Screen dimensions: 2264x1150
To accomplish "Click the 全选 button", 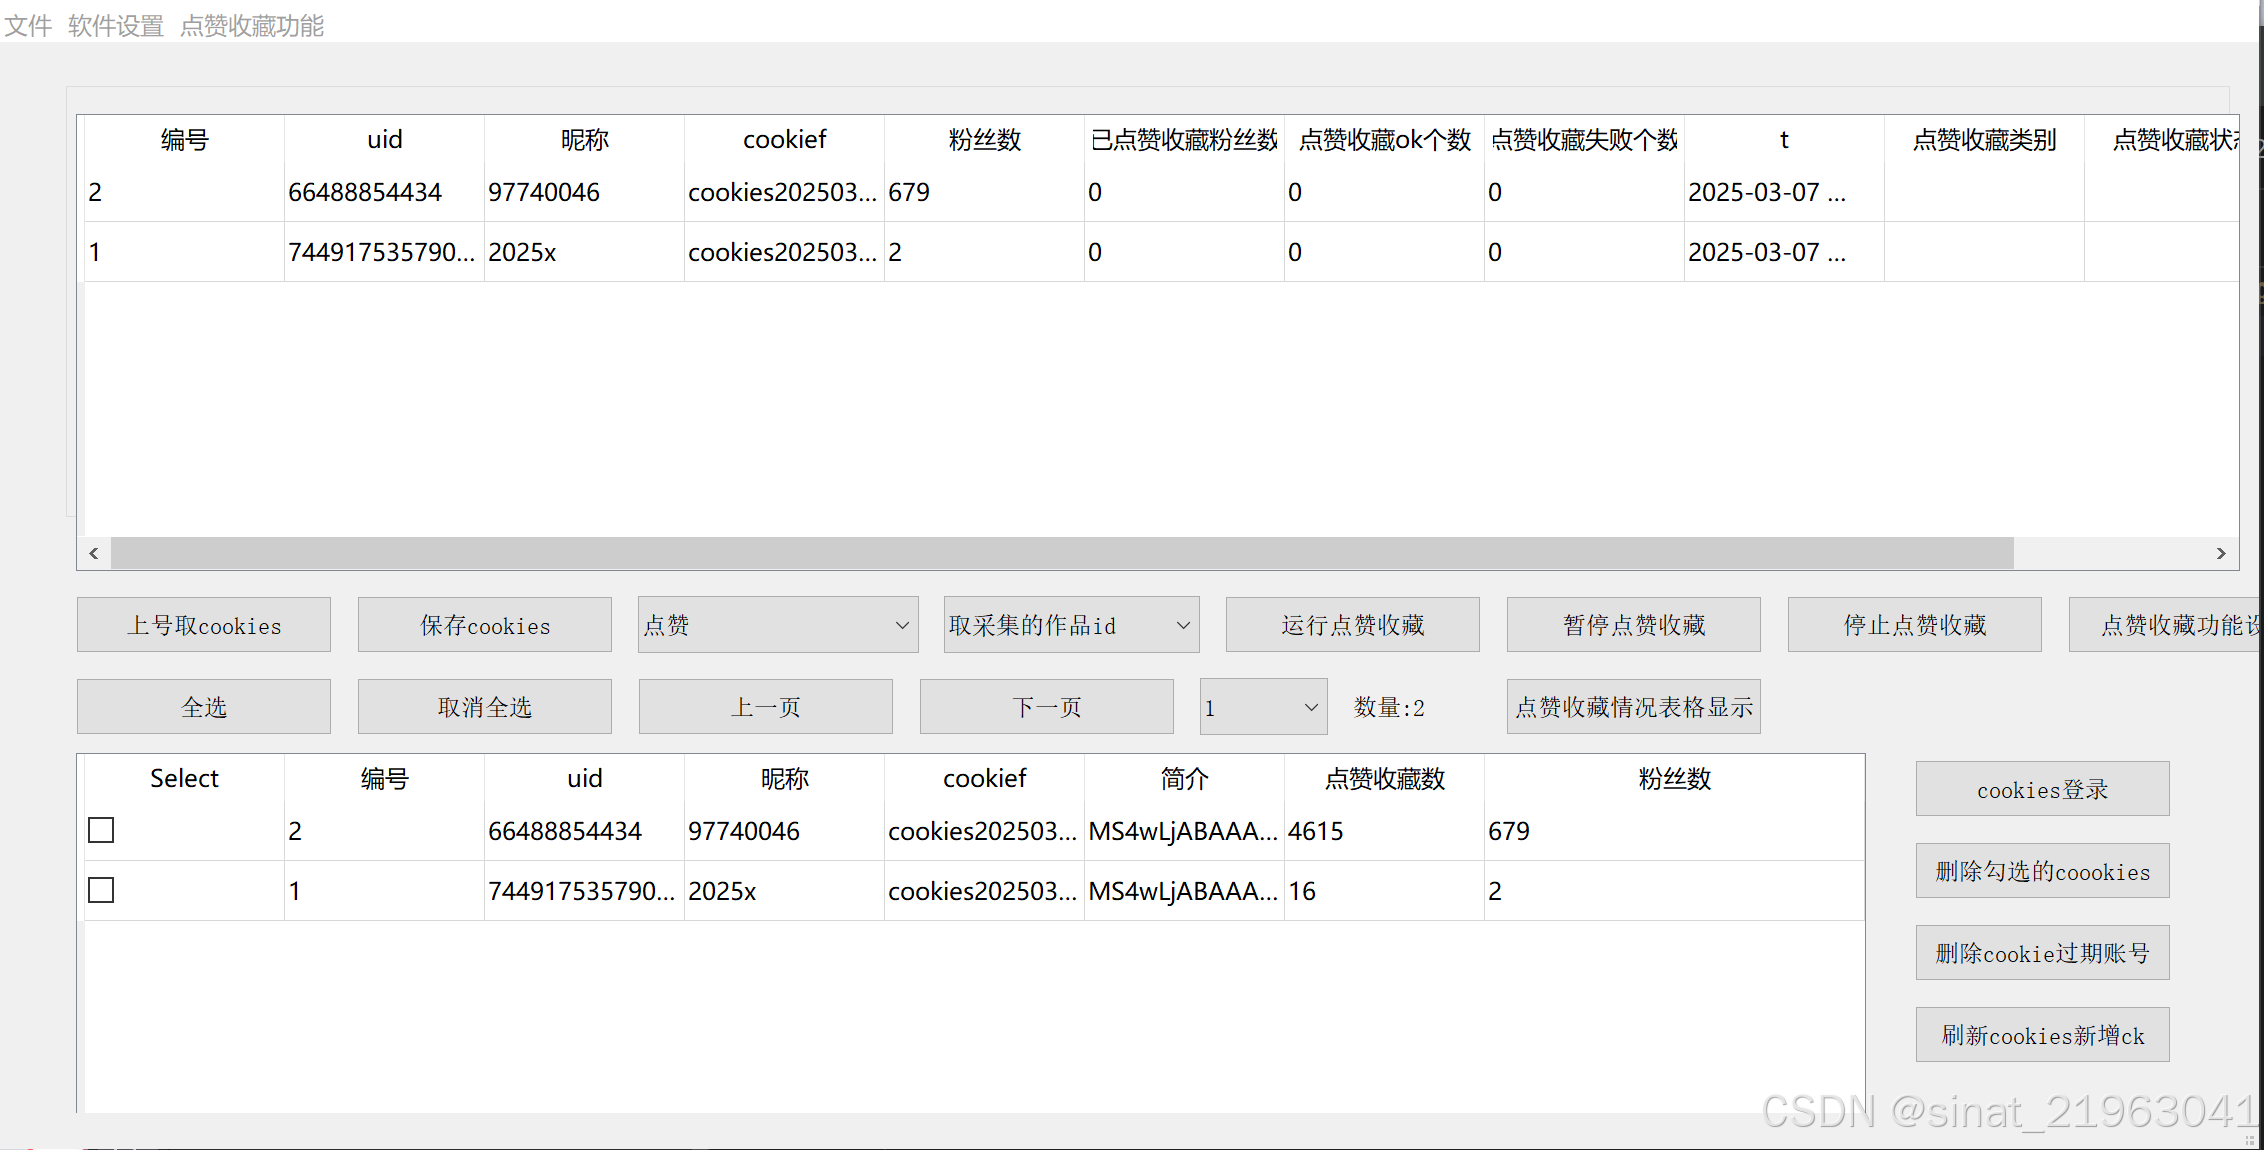I will pos(204,707).
